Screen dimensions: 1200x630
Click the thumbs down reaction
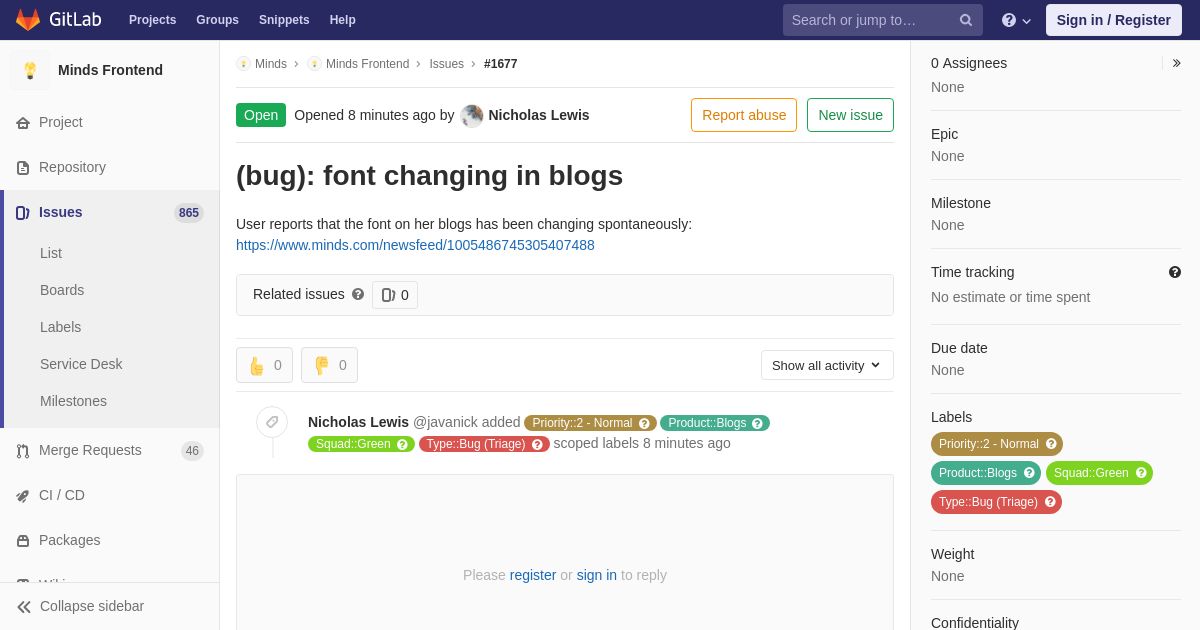(329, 365)
